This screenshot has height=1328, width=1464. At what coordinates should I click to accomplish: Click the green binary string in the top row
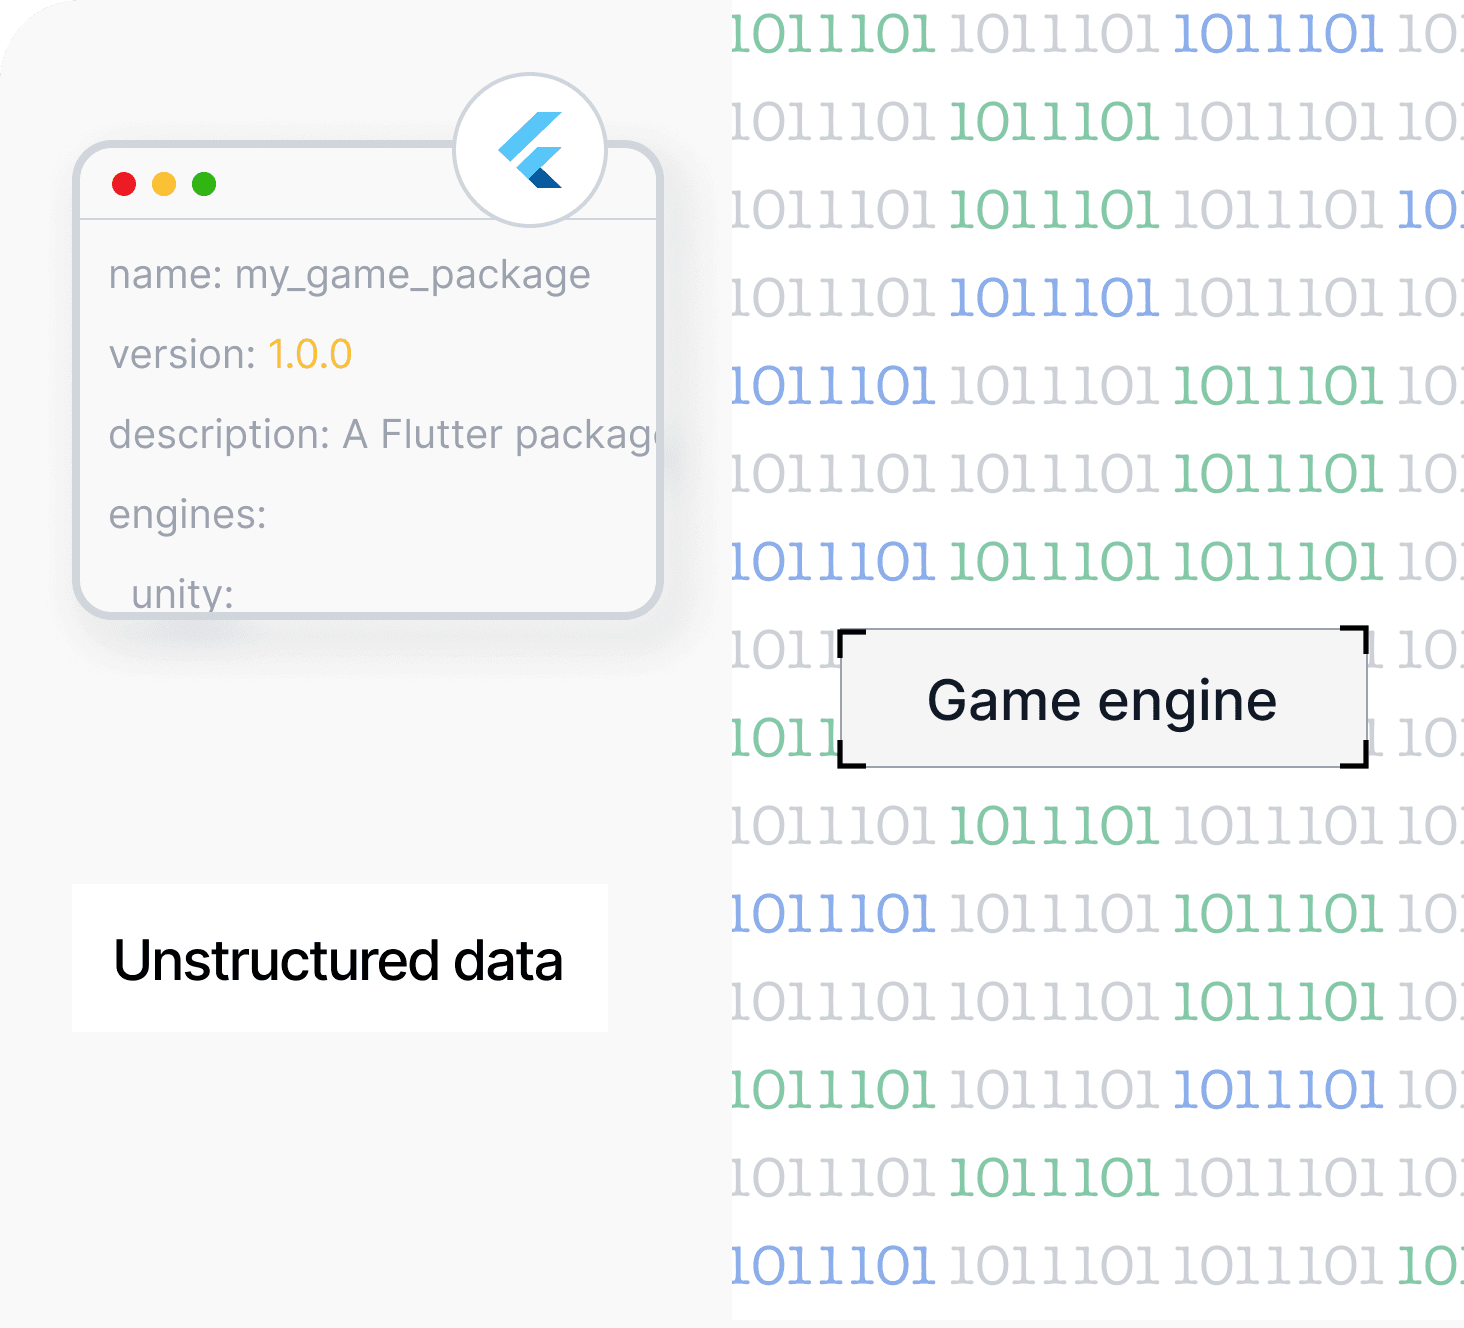[x=834, y=35]
